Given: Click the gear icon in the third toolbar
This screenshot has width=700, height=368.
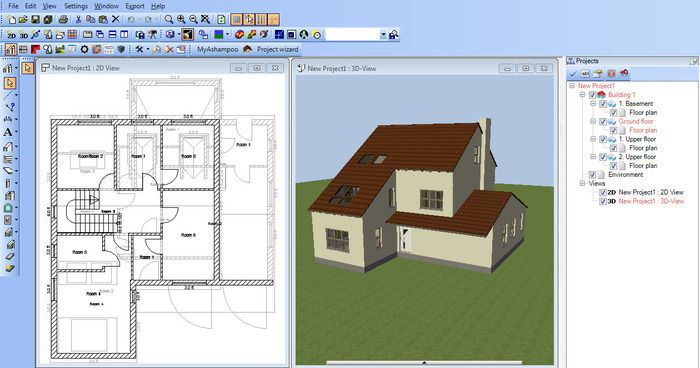Looking at the screenshot, I should tap(84, 49).
